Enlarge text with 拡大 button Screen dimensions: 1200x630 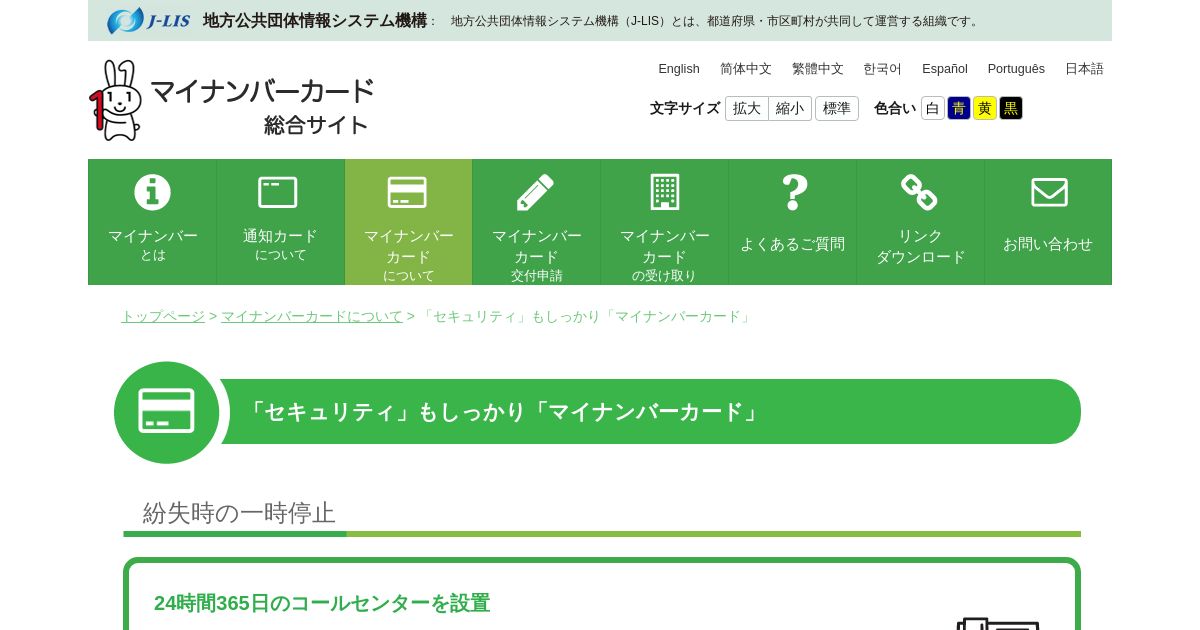[747, 108]
